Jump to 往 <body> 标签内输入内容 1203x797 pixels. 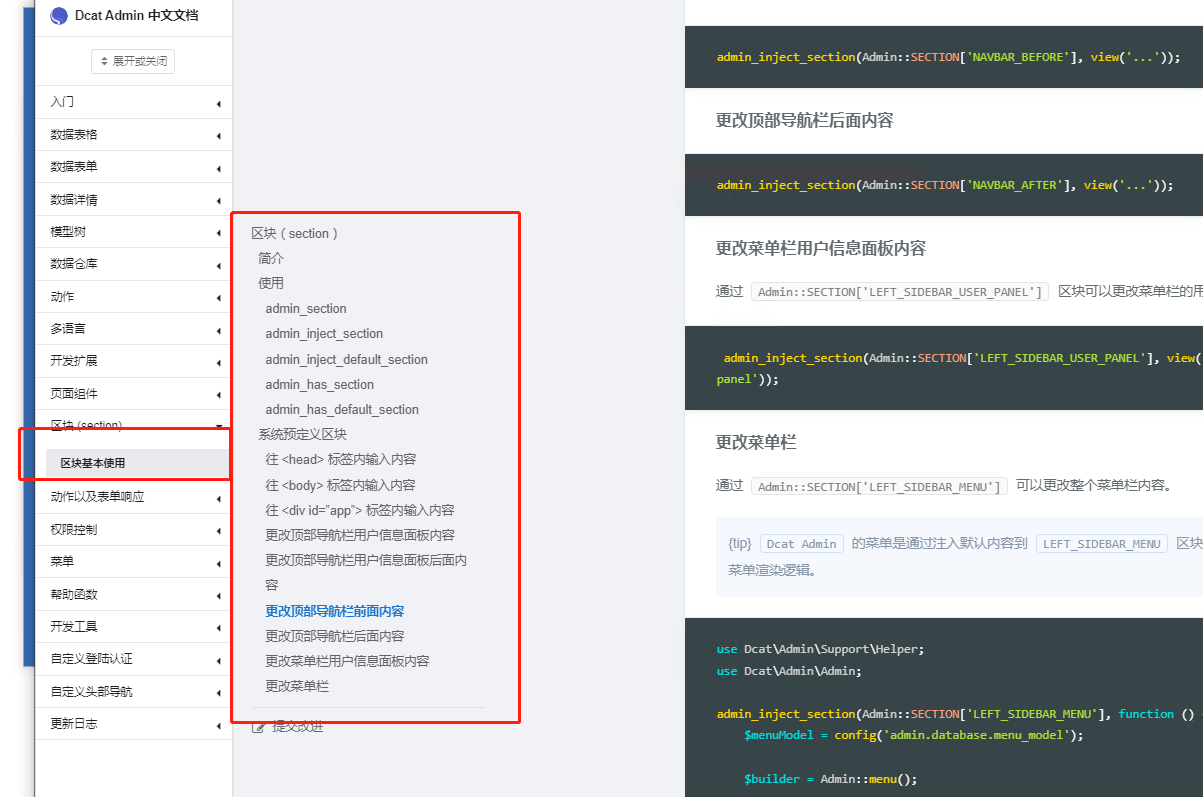pos(340,485)
